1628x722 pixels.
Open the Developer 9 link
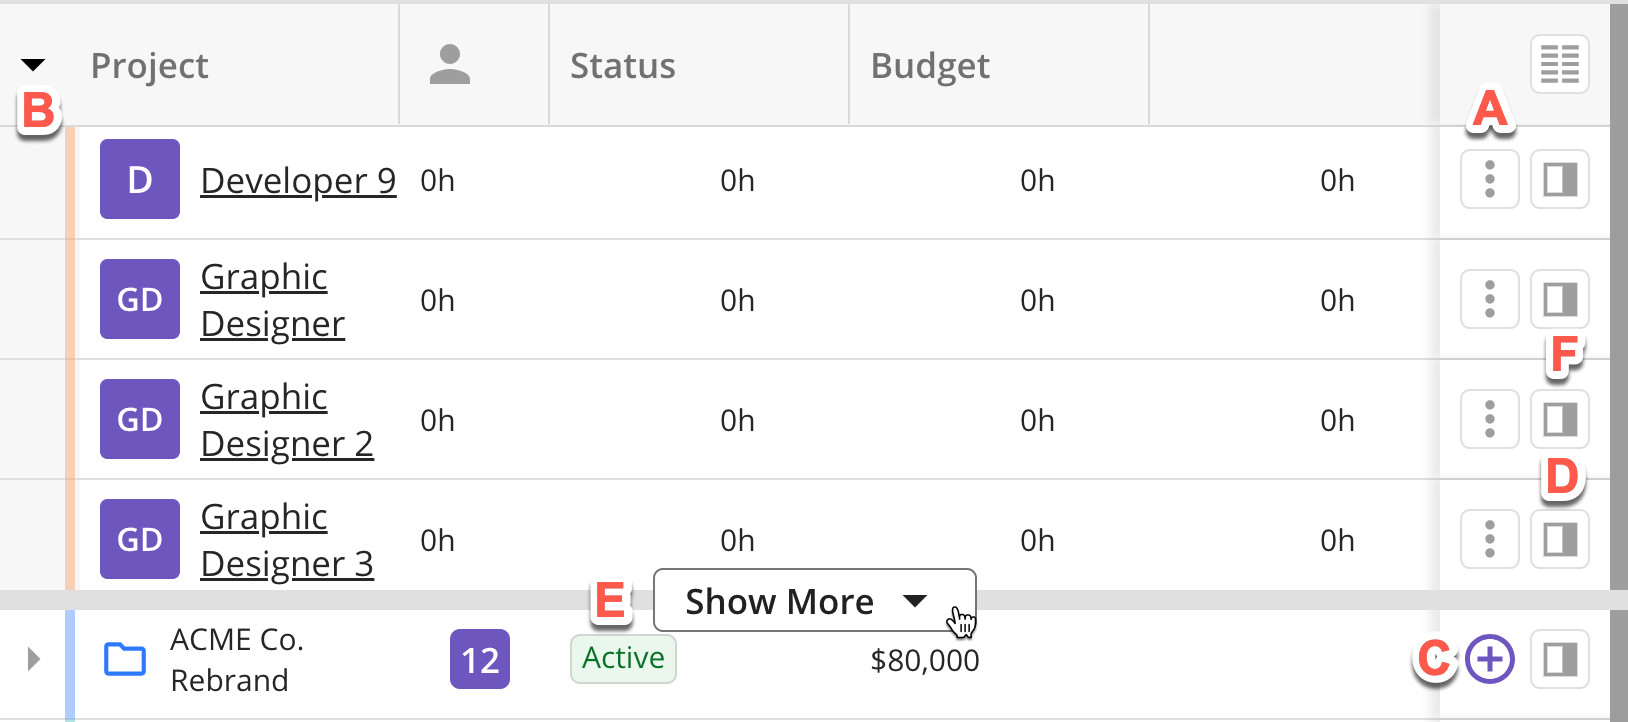(x=298, y=181)
